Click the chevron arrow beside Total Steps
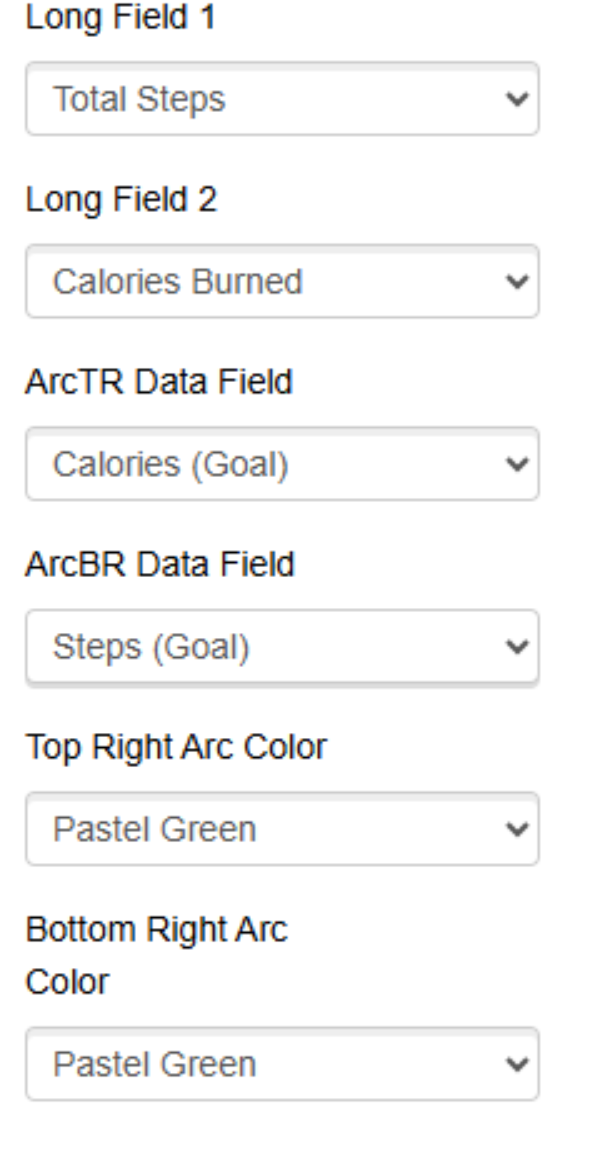Image resolution: width=615 pixels, height=1152 pixels. click(x=518, y=99)
